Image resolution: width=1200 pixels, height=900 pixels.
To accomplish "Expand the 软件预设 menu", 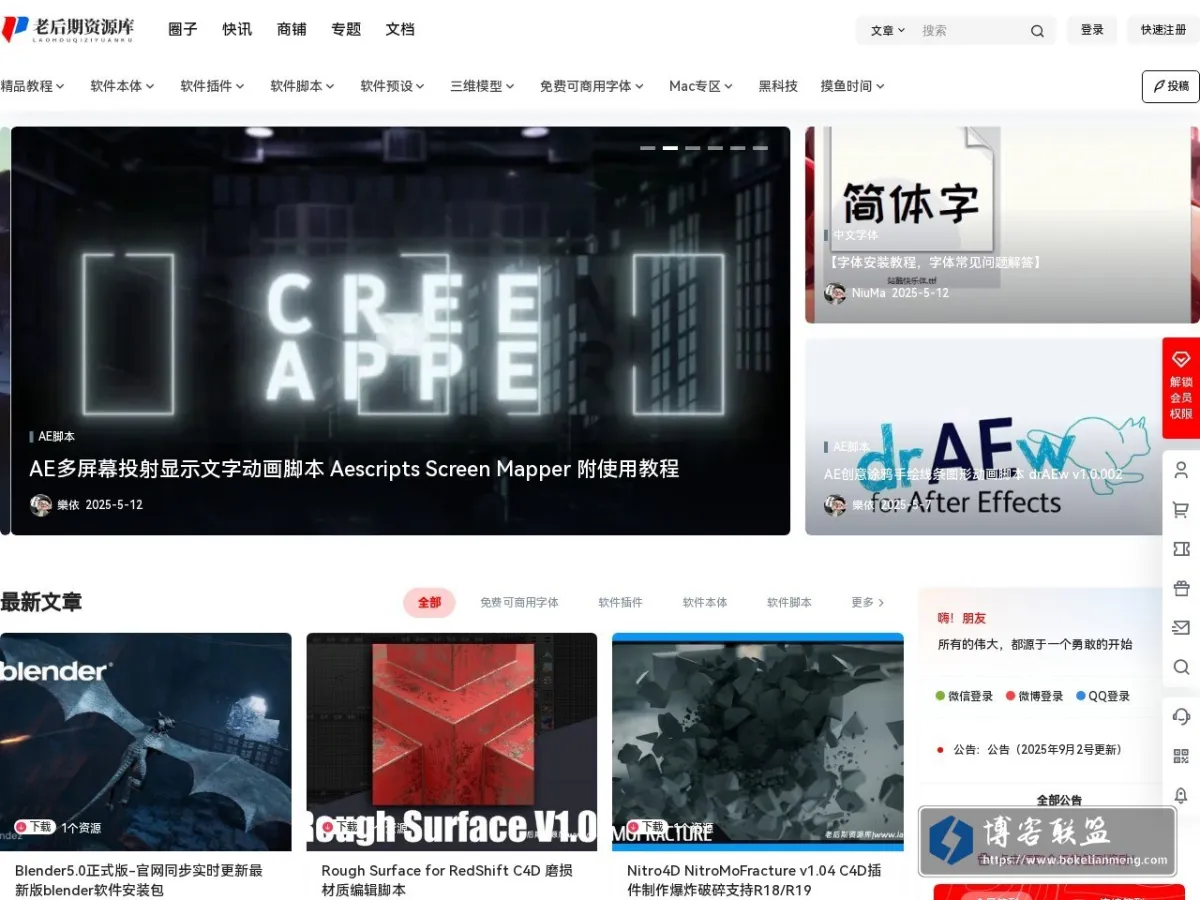I will (x=392, y=86).
